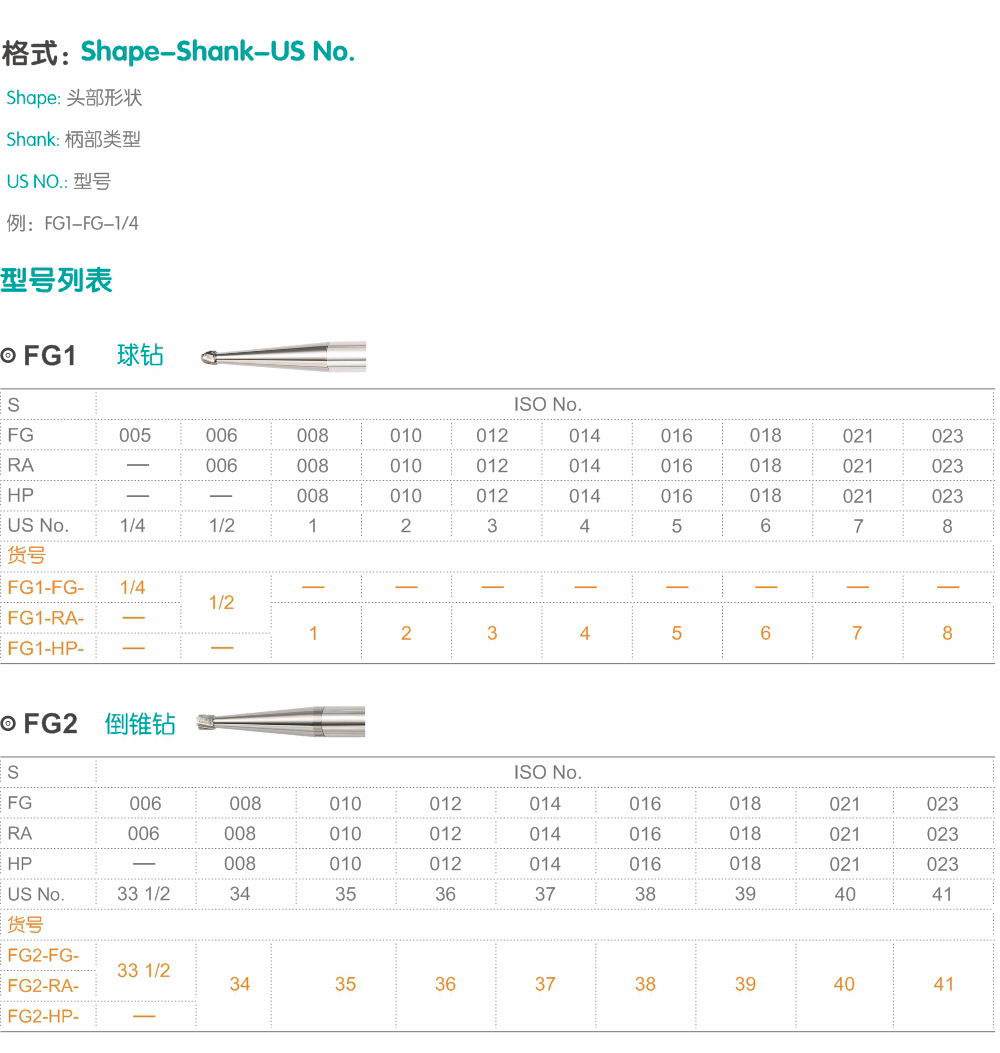Screen dimensions: 1000x1053
Task: Click the 型号列表 heading
Action: pyautogui.click(x=56, y=280)
